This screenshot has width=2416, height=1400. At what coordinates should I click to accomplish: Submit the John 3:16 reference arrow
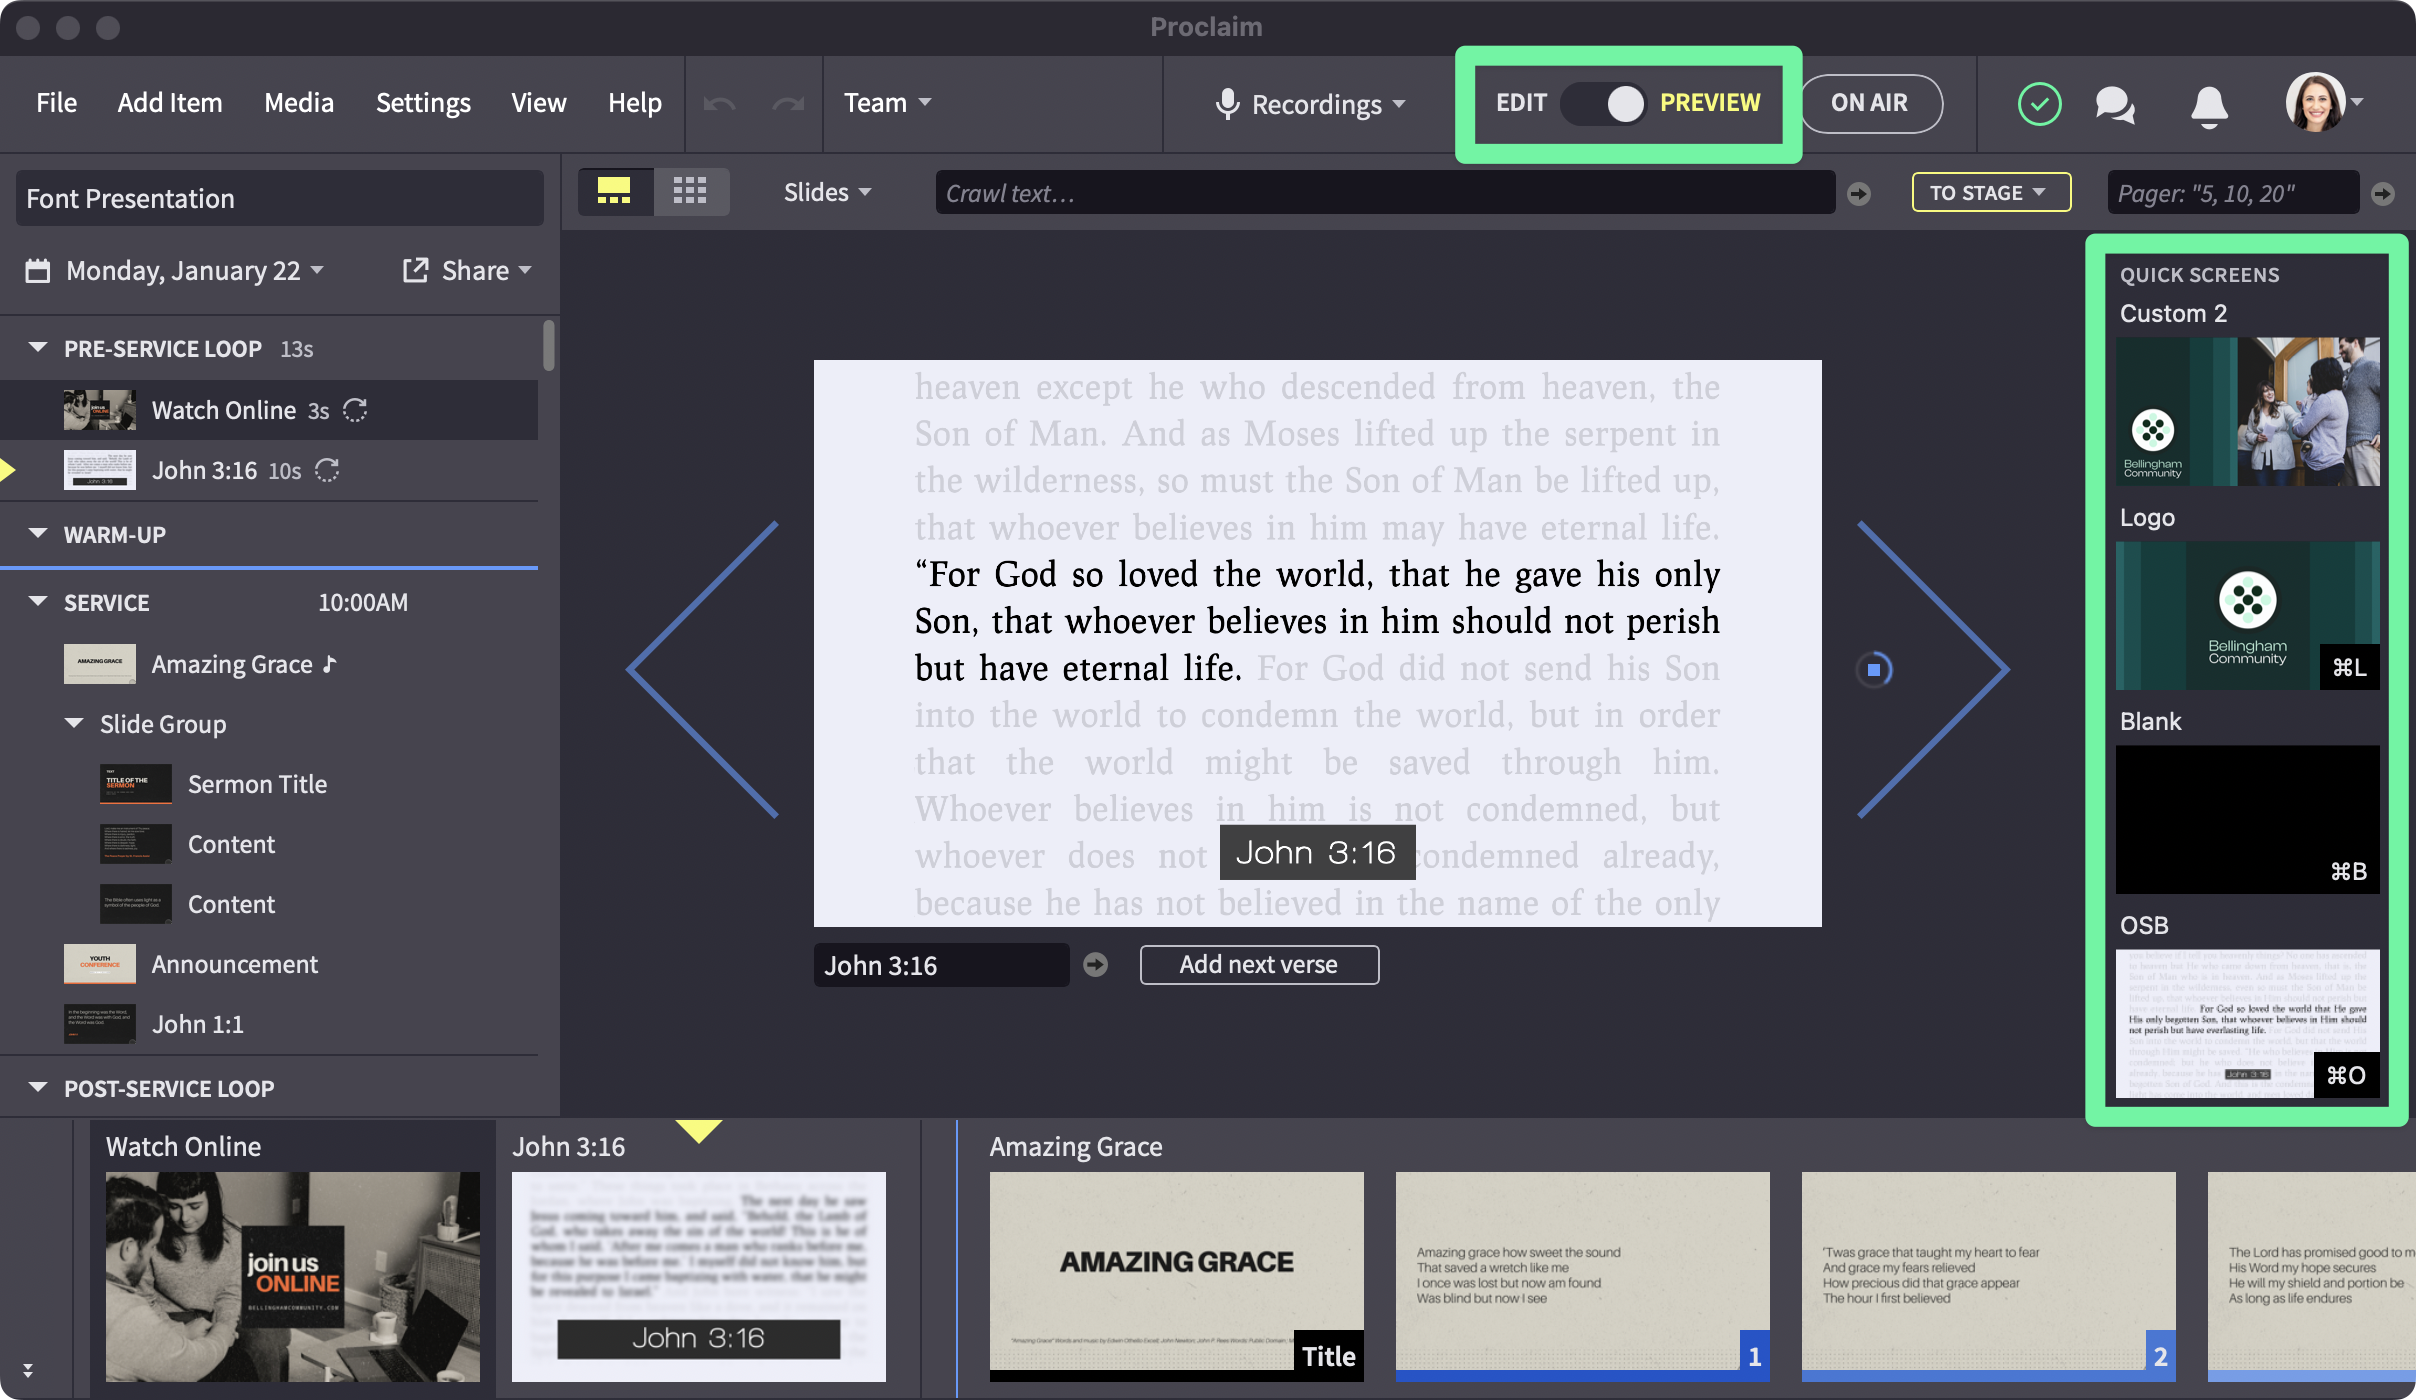click(x=1096, y=965)
